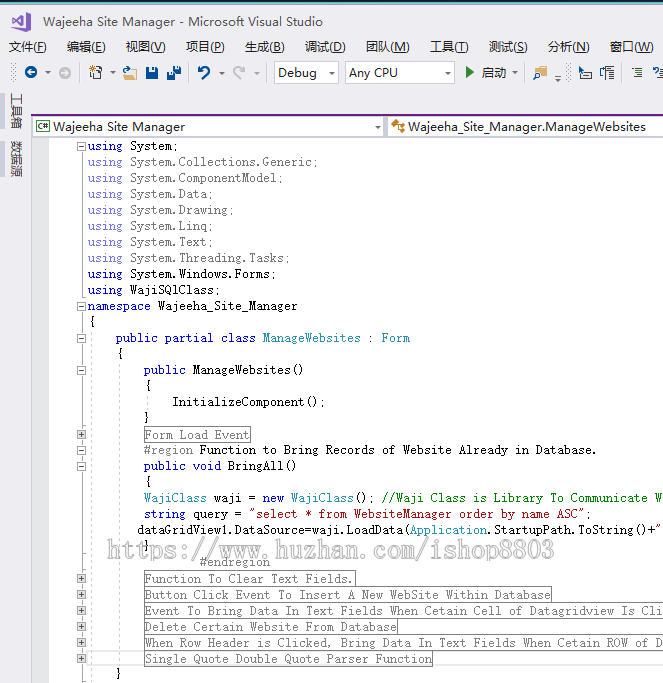Image resolution: width=663 pixels, height=683 pixels.
Task: Click the 'using WajiSQlClass;' line
Action: pos(153,291)
